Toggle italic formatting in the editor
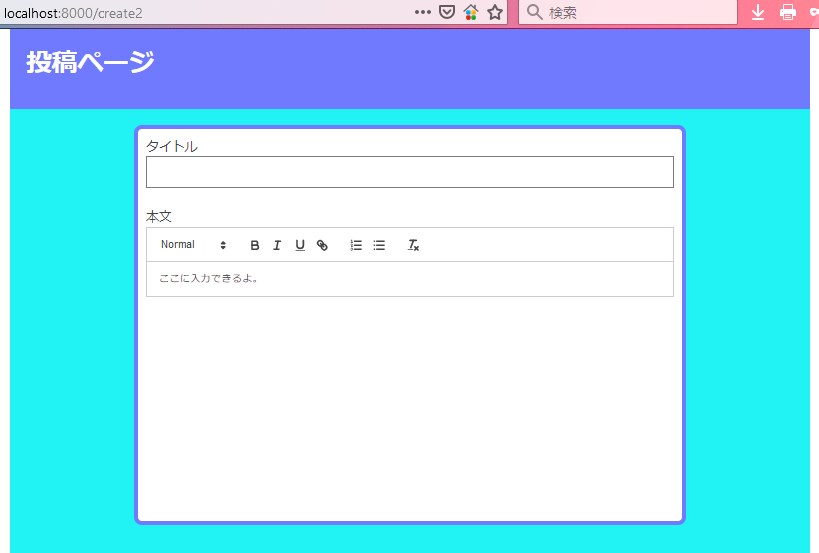 coord(277,245)
